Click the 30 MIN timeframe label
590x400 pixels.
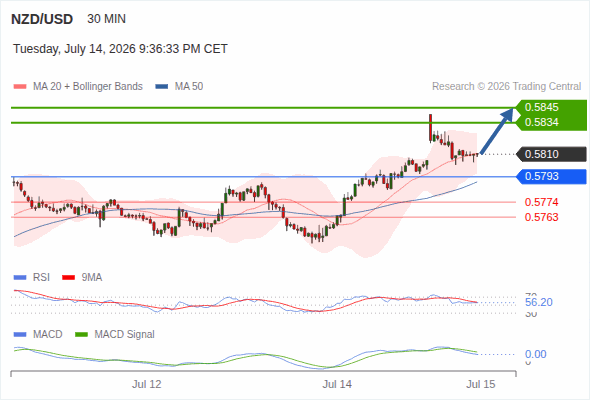pyautogui.click(x=106, y=19)
